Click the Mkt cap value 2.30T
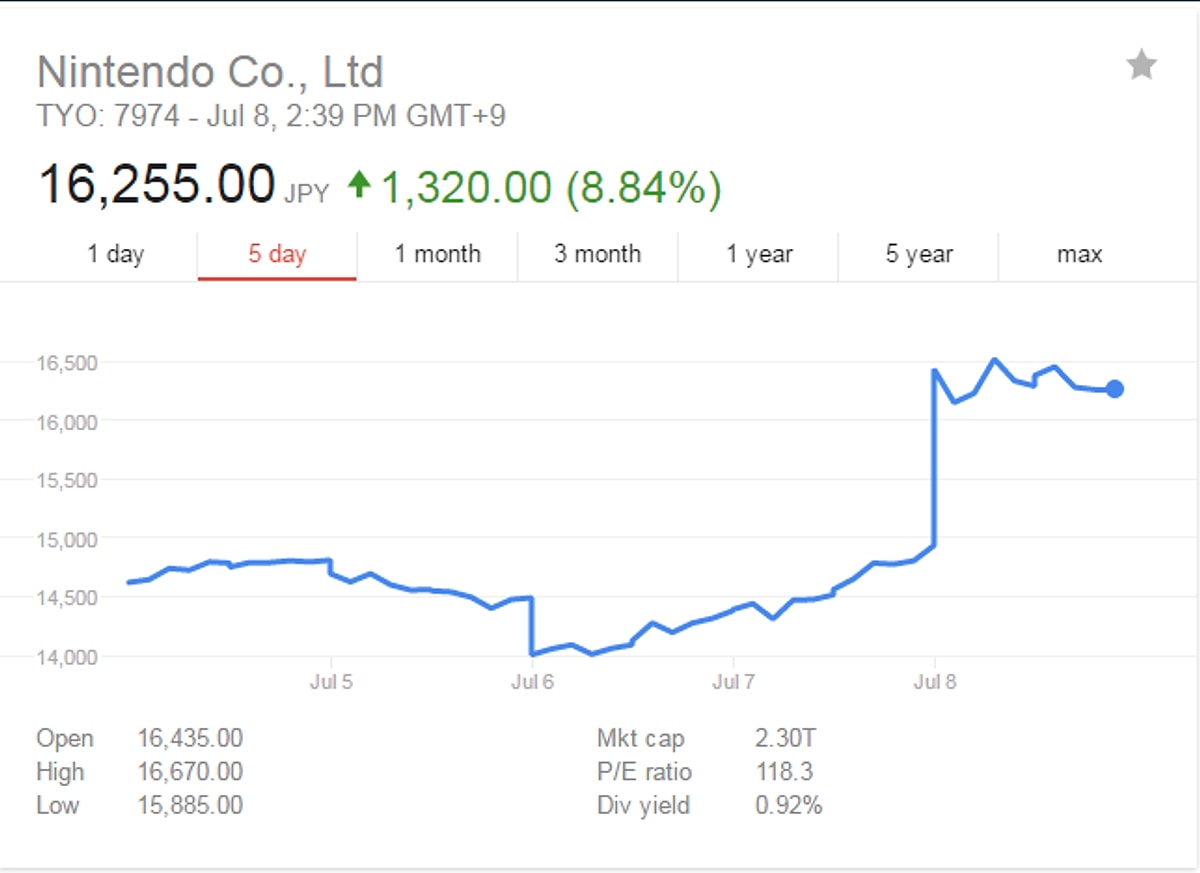Screen dimensions: 1200x873 point(786,739)
